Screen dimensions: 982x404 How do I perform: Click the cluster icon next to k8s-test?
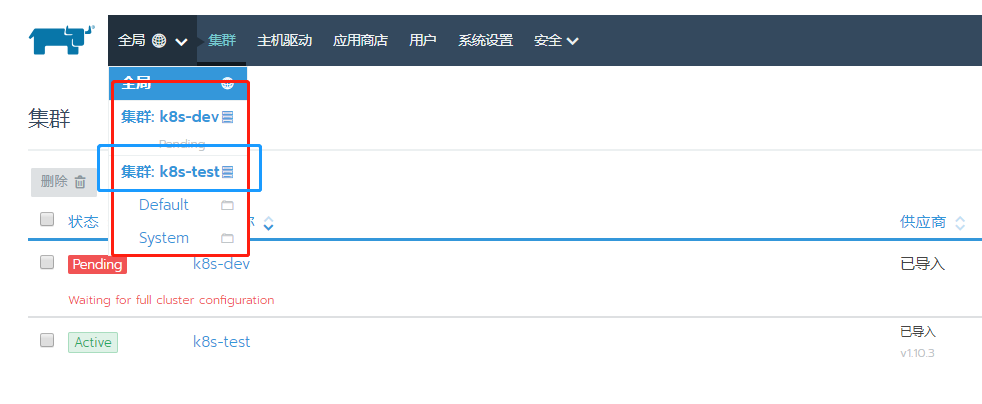(x=227, y=172)
